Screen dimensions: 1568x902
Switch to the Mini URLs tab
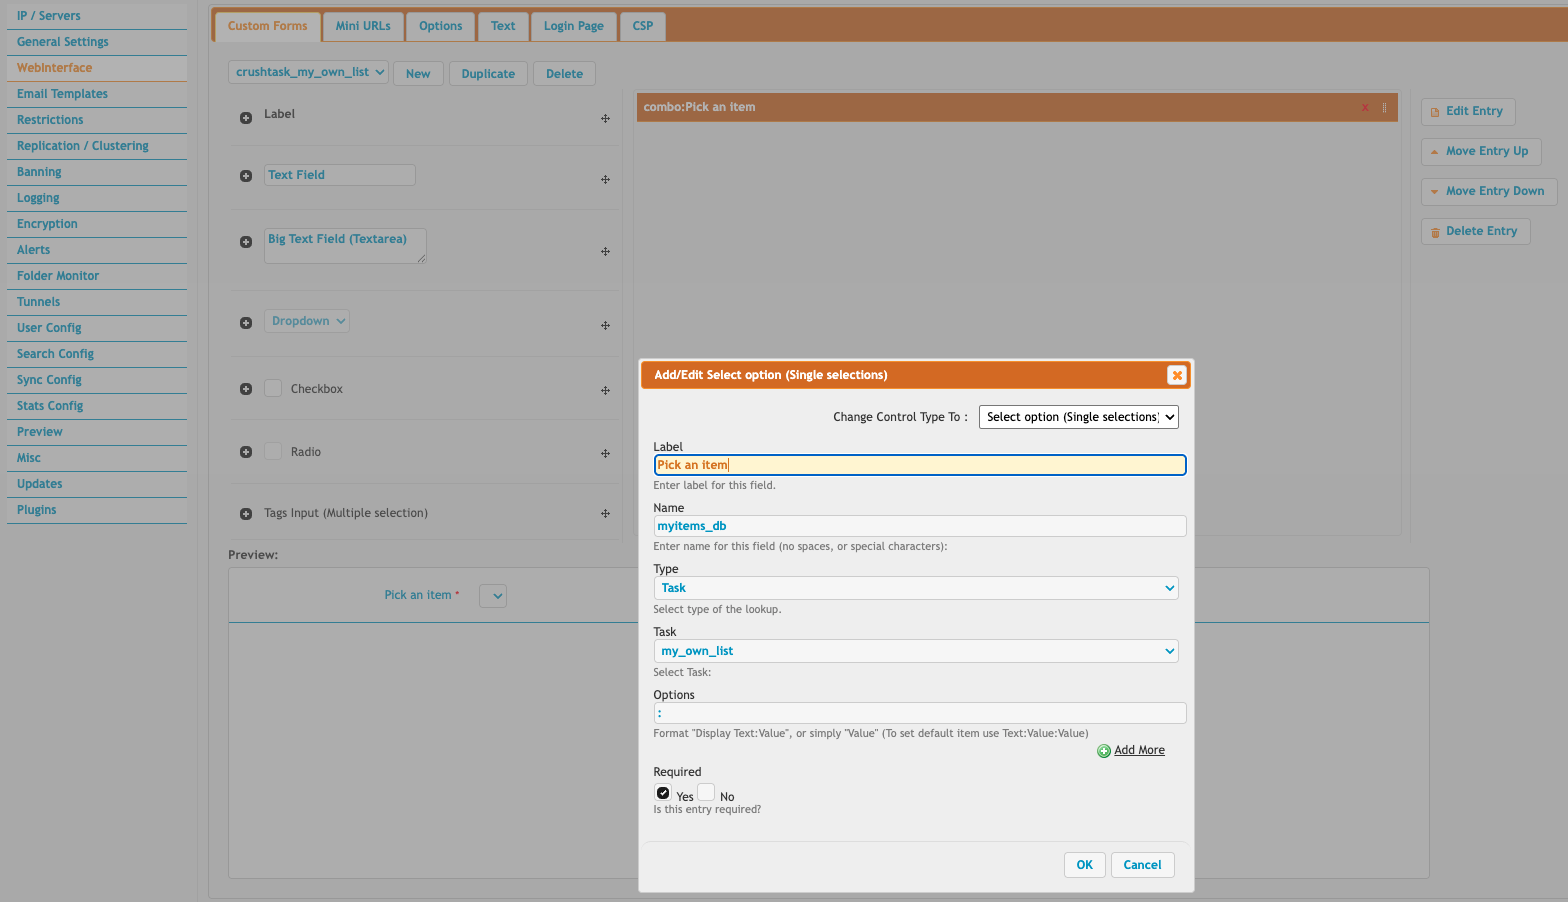363,26
